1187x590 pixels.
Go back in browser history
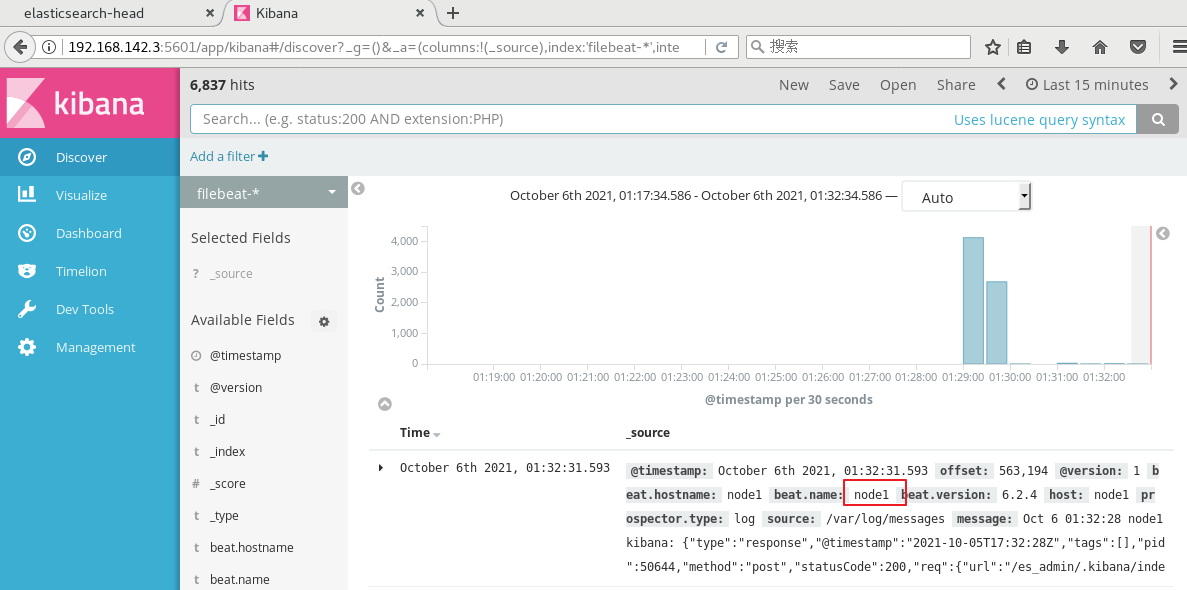tap(20, 47)
